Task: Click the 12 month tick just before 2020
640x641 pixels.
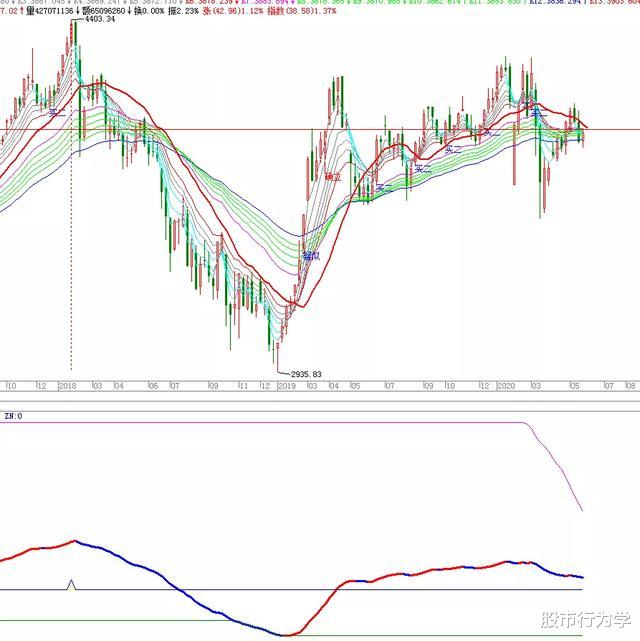Action: [x=484, y=386]
